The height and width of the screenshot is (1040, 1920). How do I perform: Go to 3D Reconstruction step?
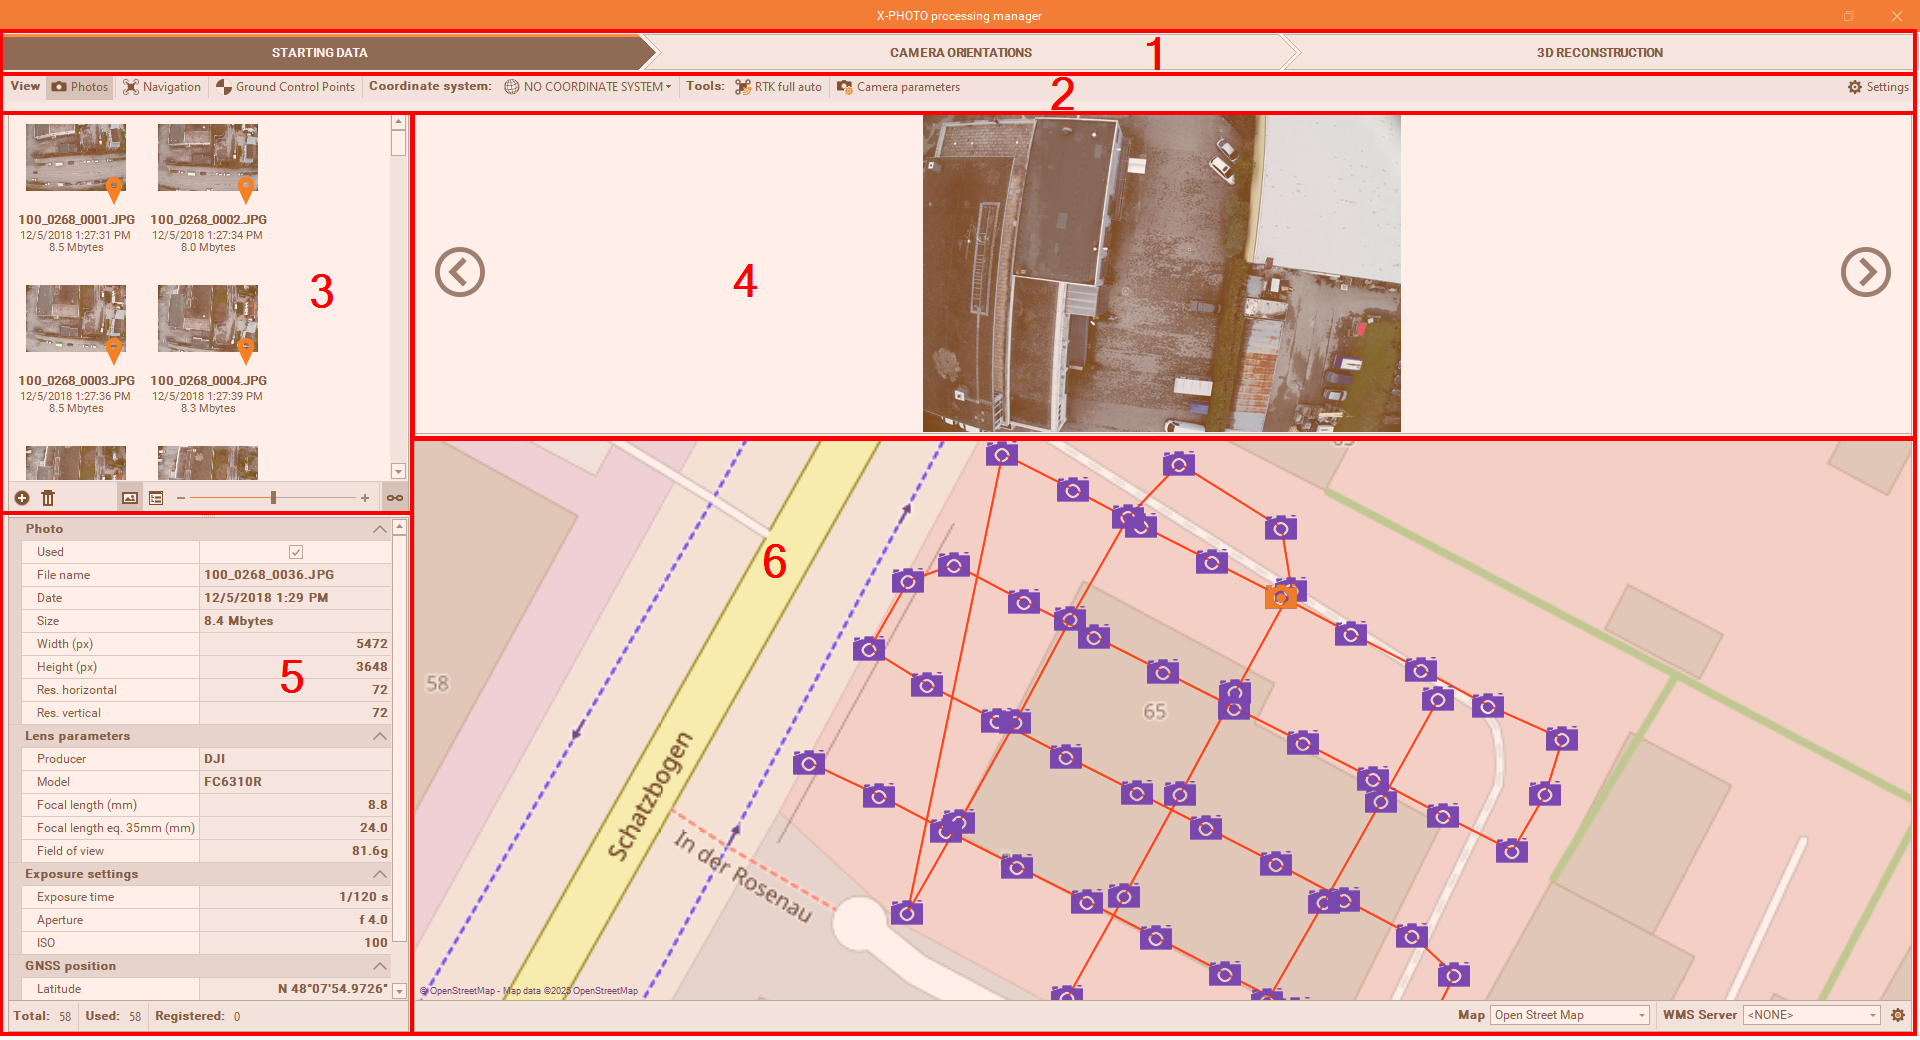(x=1599, y=53)
